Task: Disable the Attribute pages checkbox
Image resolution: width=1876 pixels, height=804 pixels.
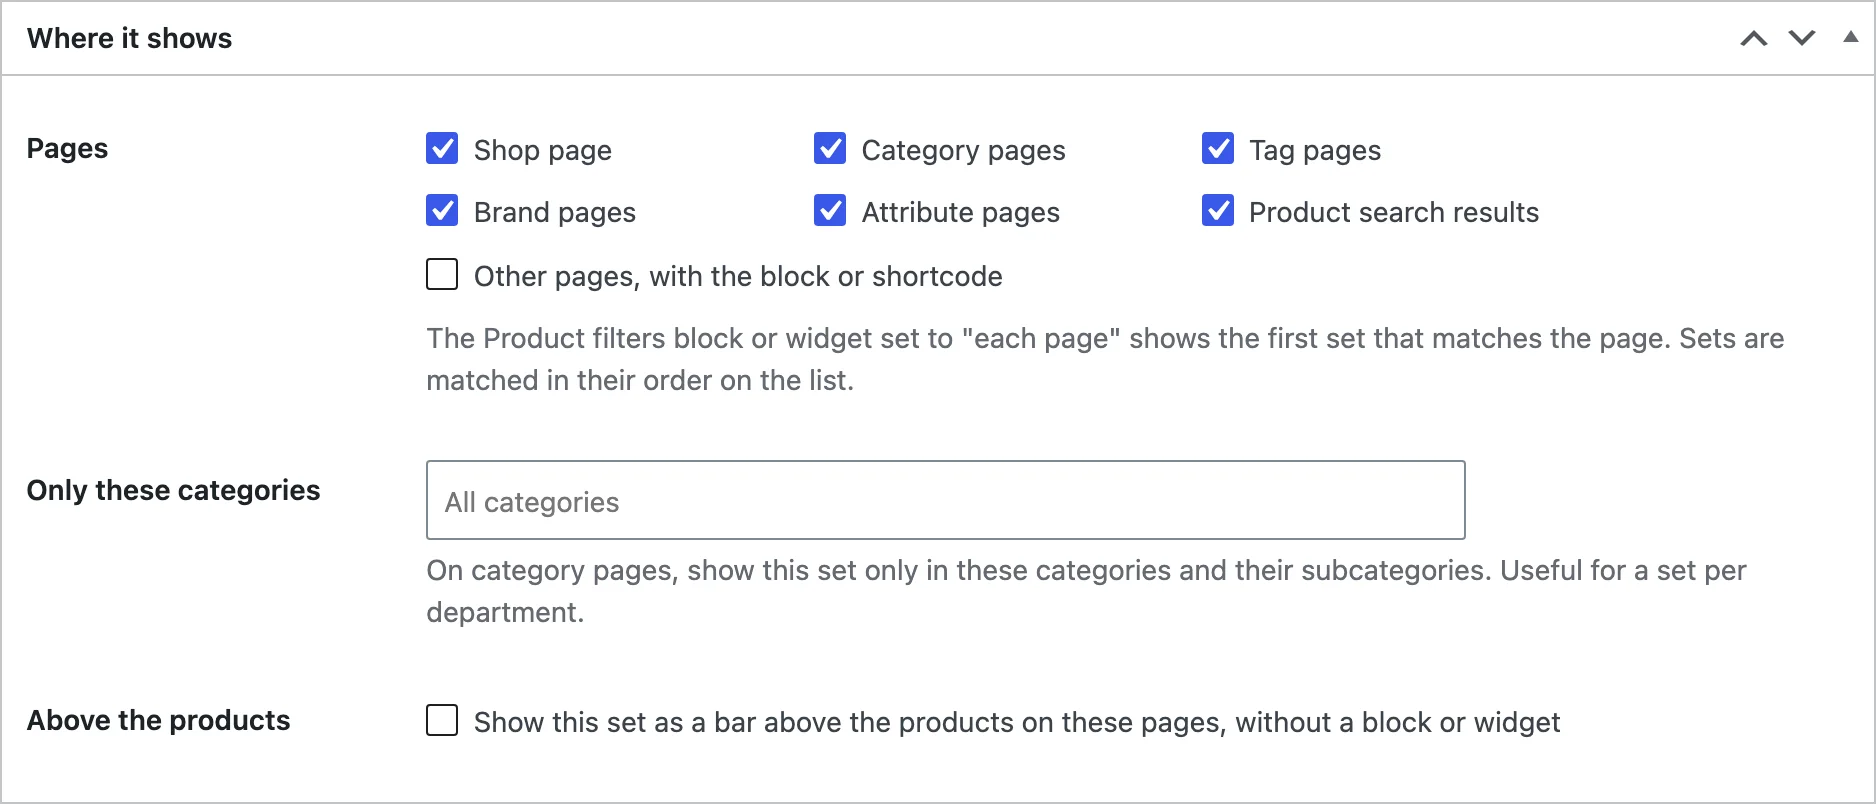Action: 830,210
